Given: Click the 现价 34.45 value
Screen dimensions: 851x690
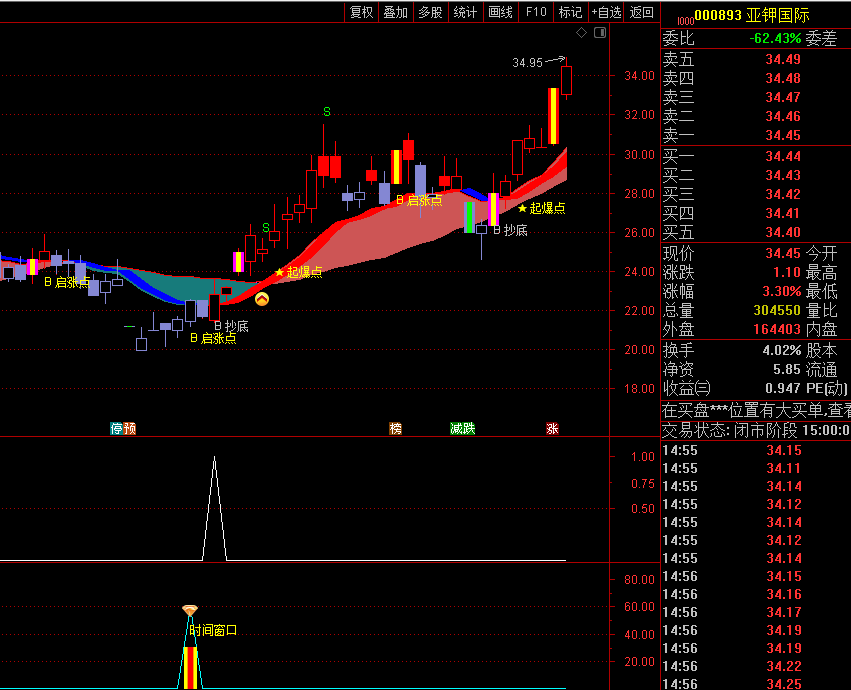Looking at the screenshot, I should [x=783, y=254].
